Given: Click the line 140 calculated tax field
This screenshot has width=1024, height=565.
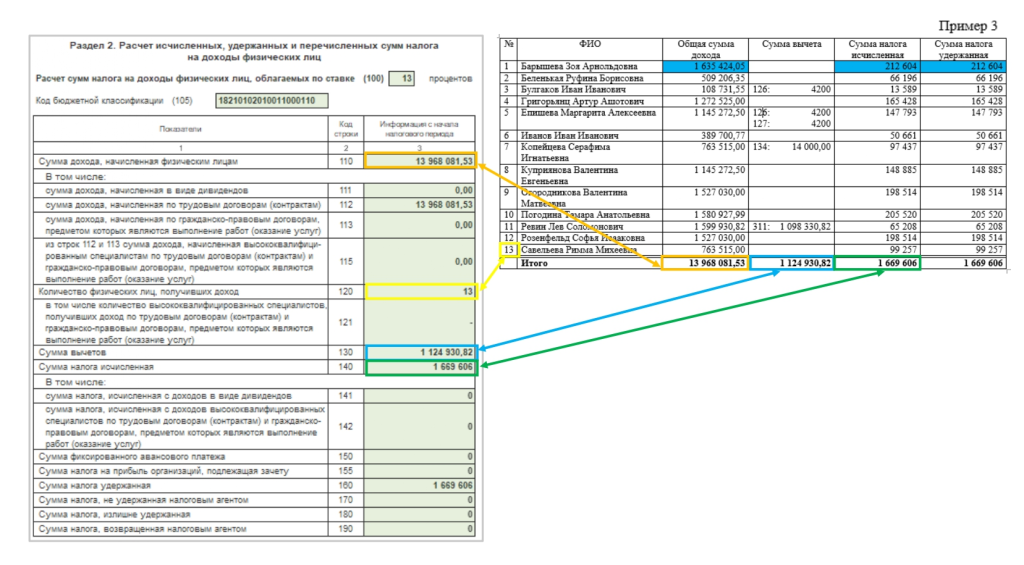Looking at the screenshot, I should pos(420,368).
